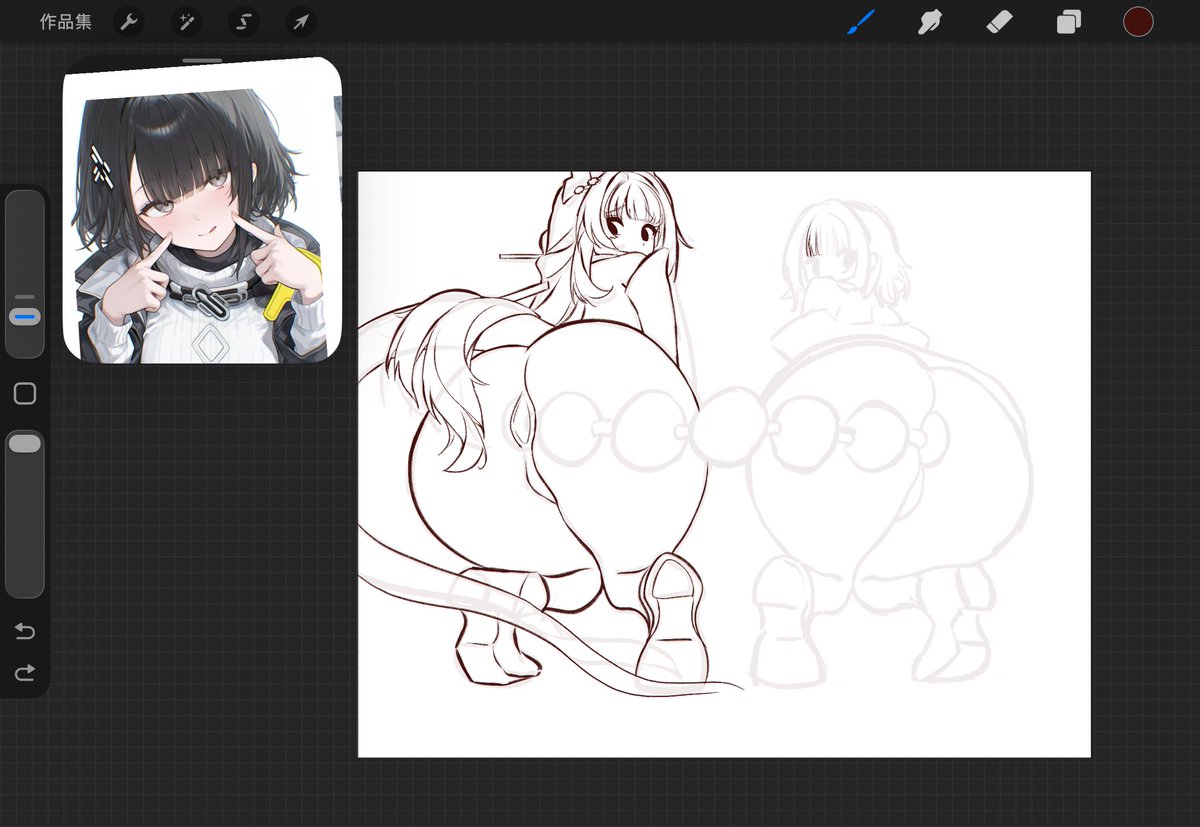Select the Transform arrow tool
Image resolution: width=1200 pixels, height=827 pixels.
(x=300, y=21)
